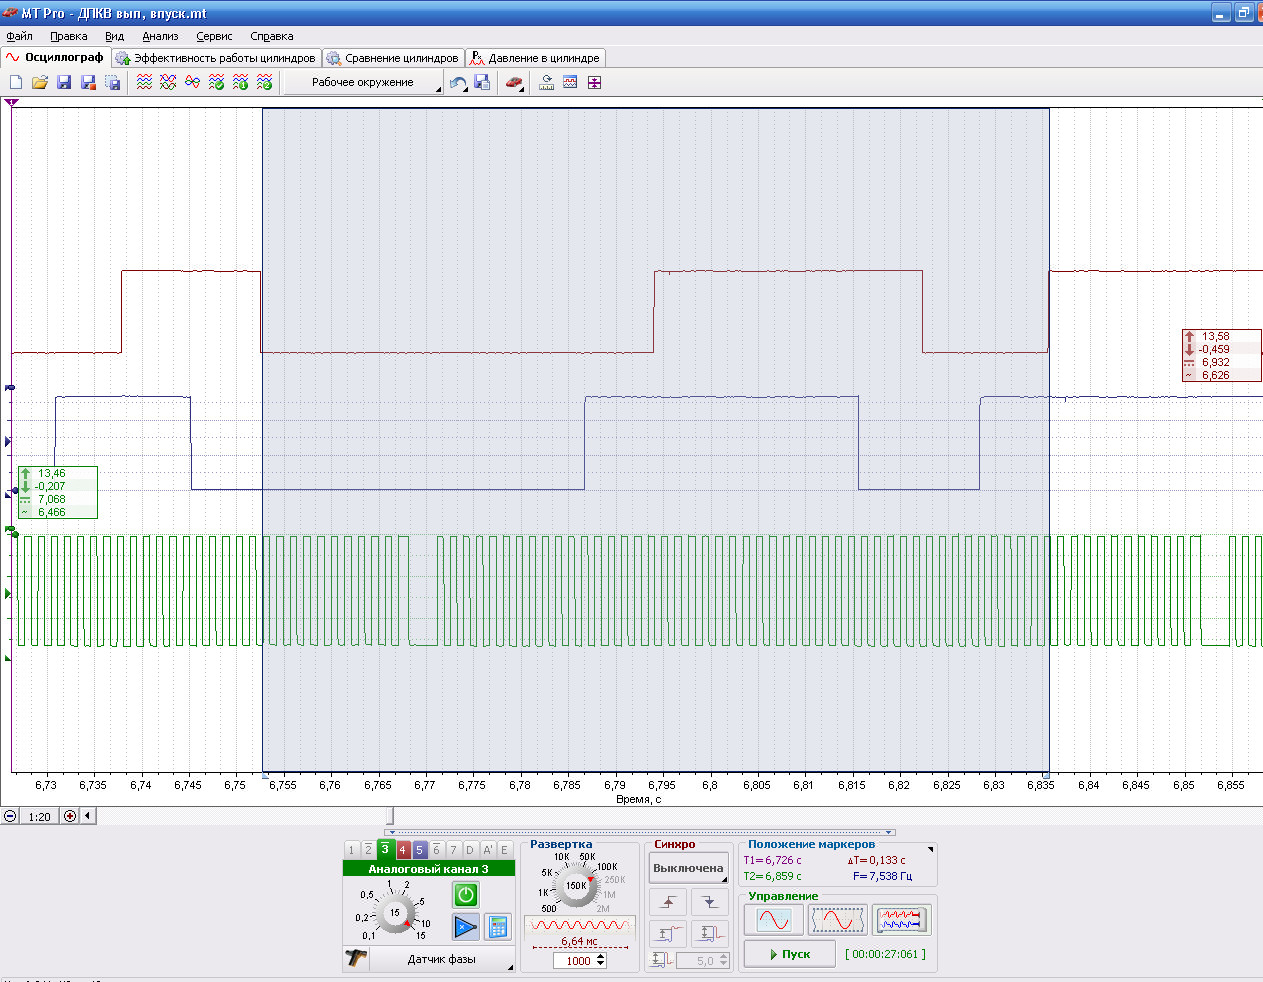Click the red-blue multi-waveform recorder button
The height and width of the screenshot is (982, 1263).
tap(901, 920)
